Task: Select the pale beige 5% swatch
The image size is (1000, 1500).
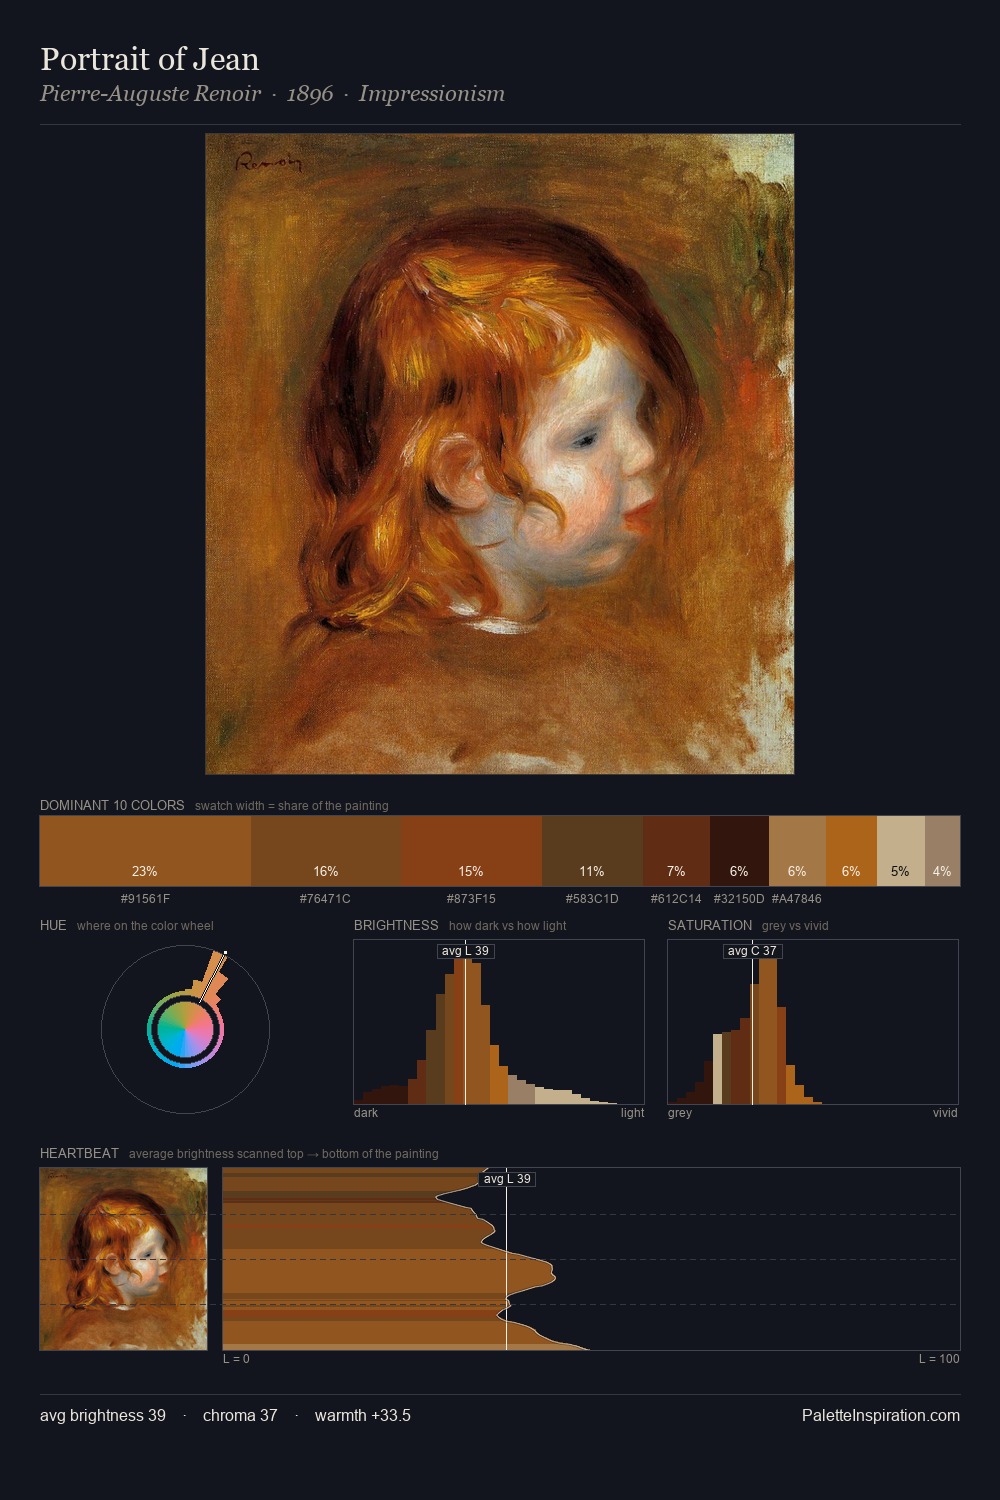Action: pos(901,851)
